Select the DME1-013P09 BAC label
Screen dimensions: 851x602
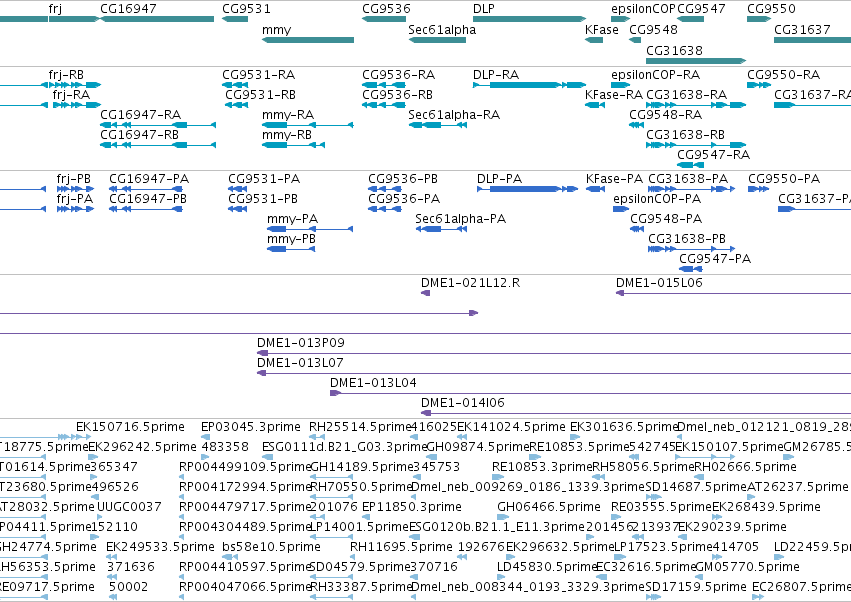pyautogui.click(x=300, y=343)
